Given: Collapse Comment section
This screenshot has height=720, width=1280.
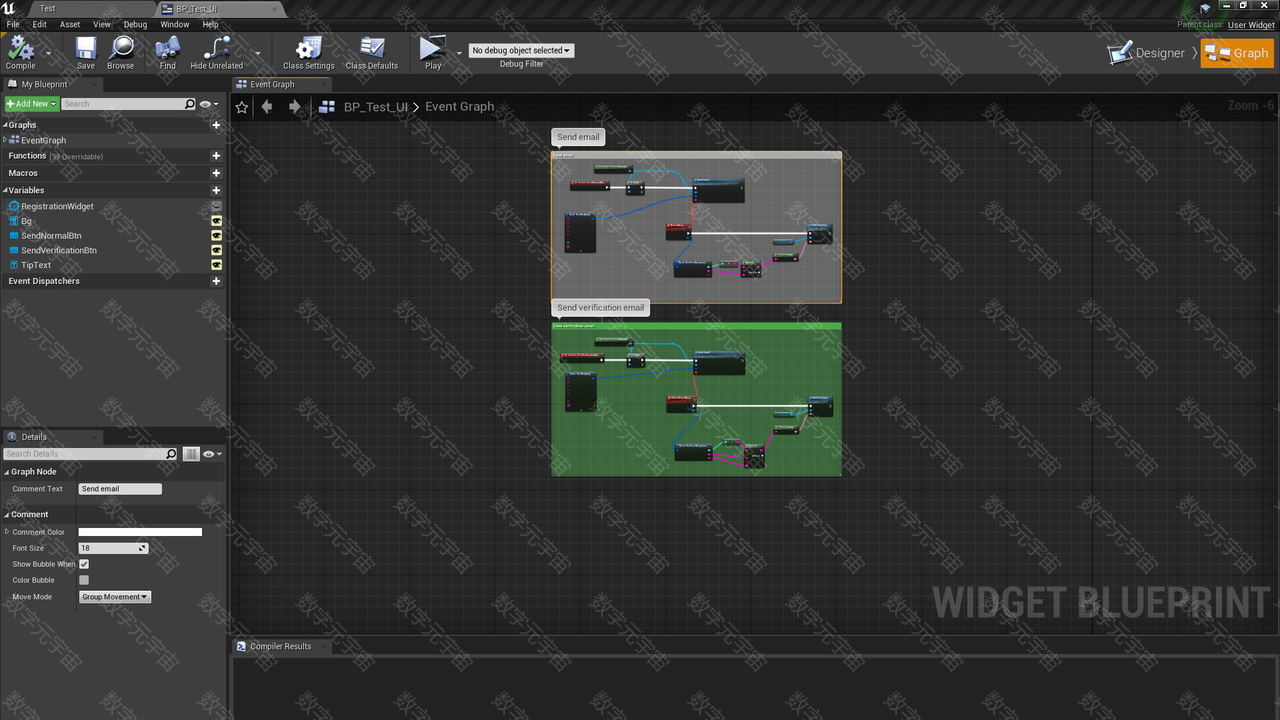Looking at the screenshot, I should pos(6,515).
